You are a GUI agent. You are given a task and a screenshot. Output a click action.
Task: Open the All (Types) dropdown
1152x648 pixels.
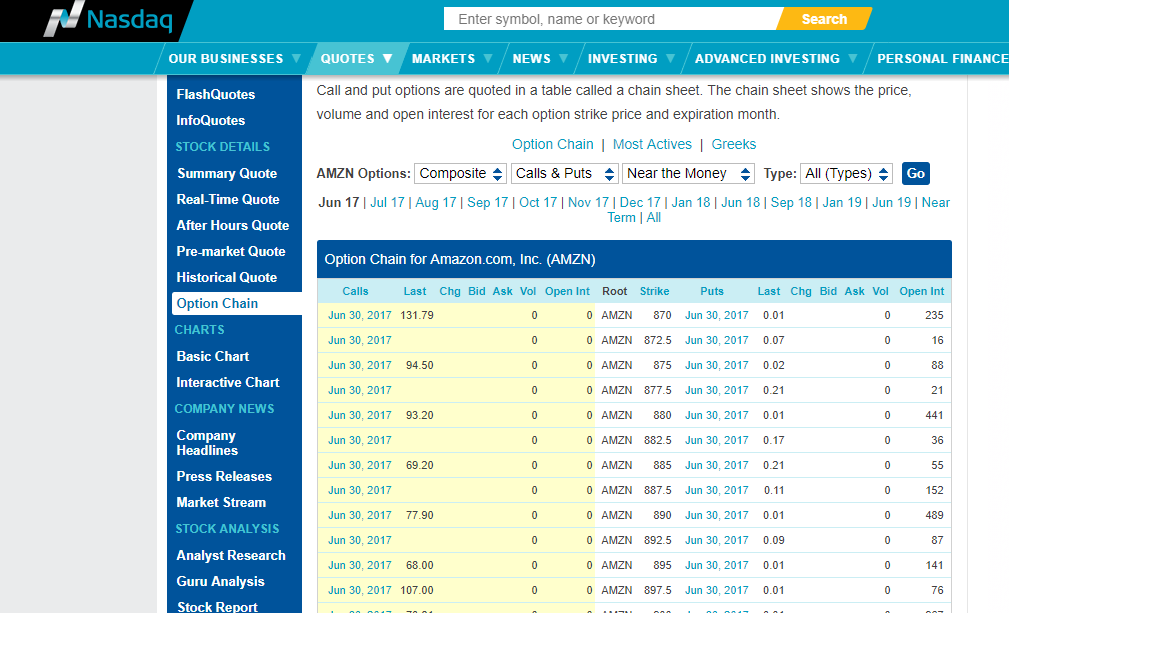[846, 173]
